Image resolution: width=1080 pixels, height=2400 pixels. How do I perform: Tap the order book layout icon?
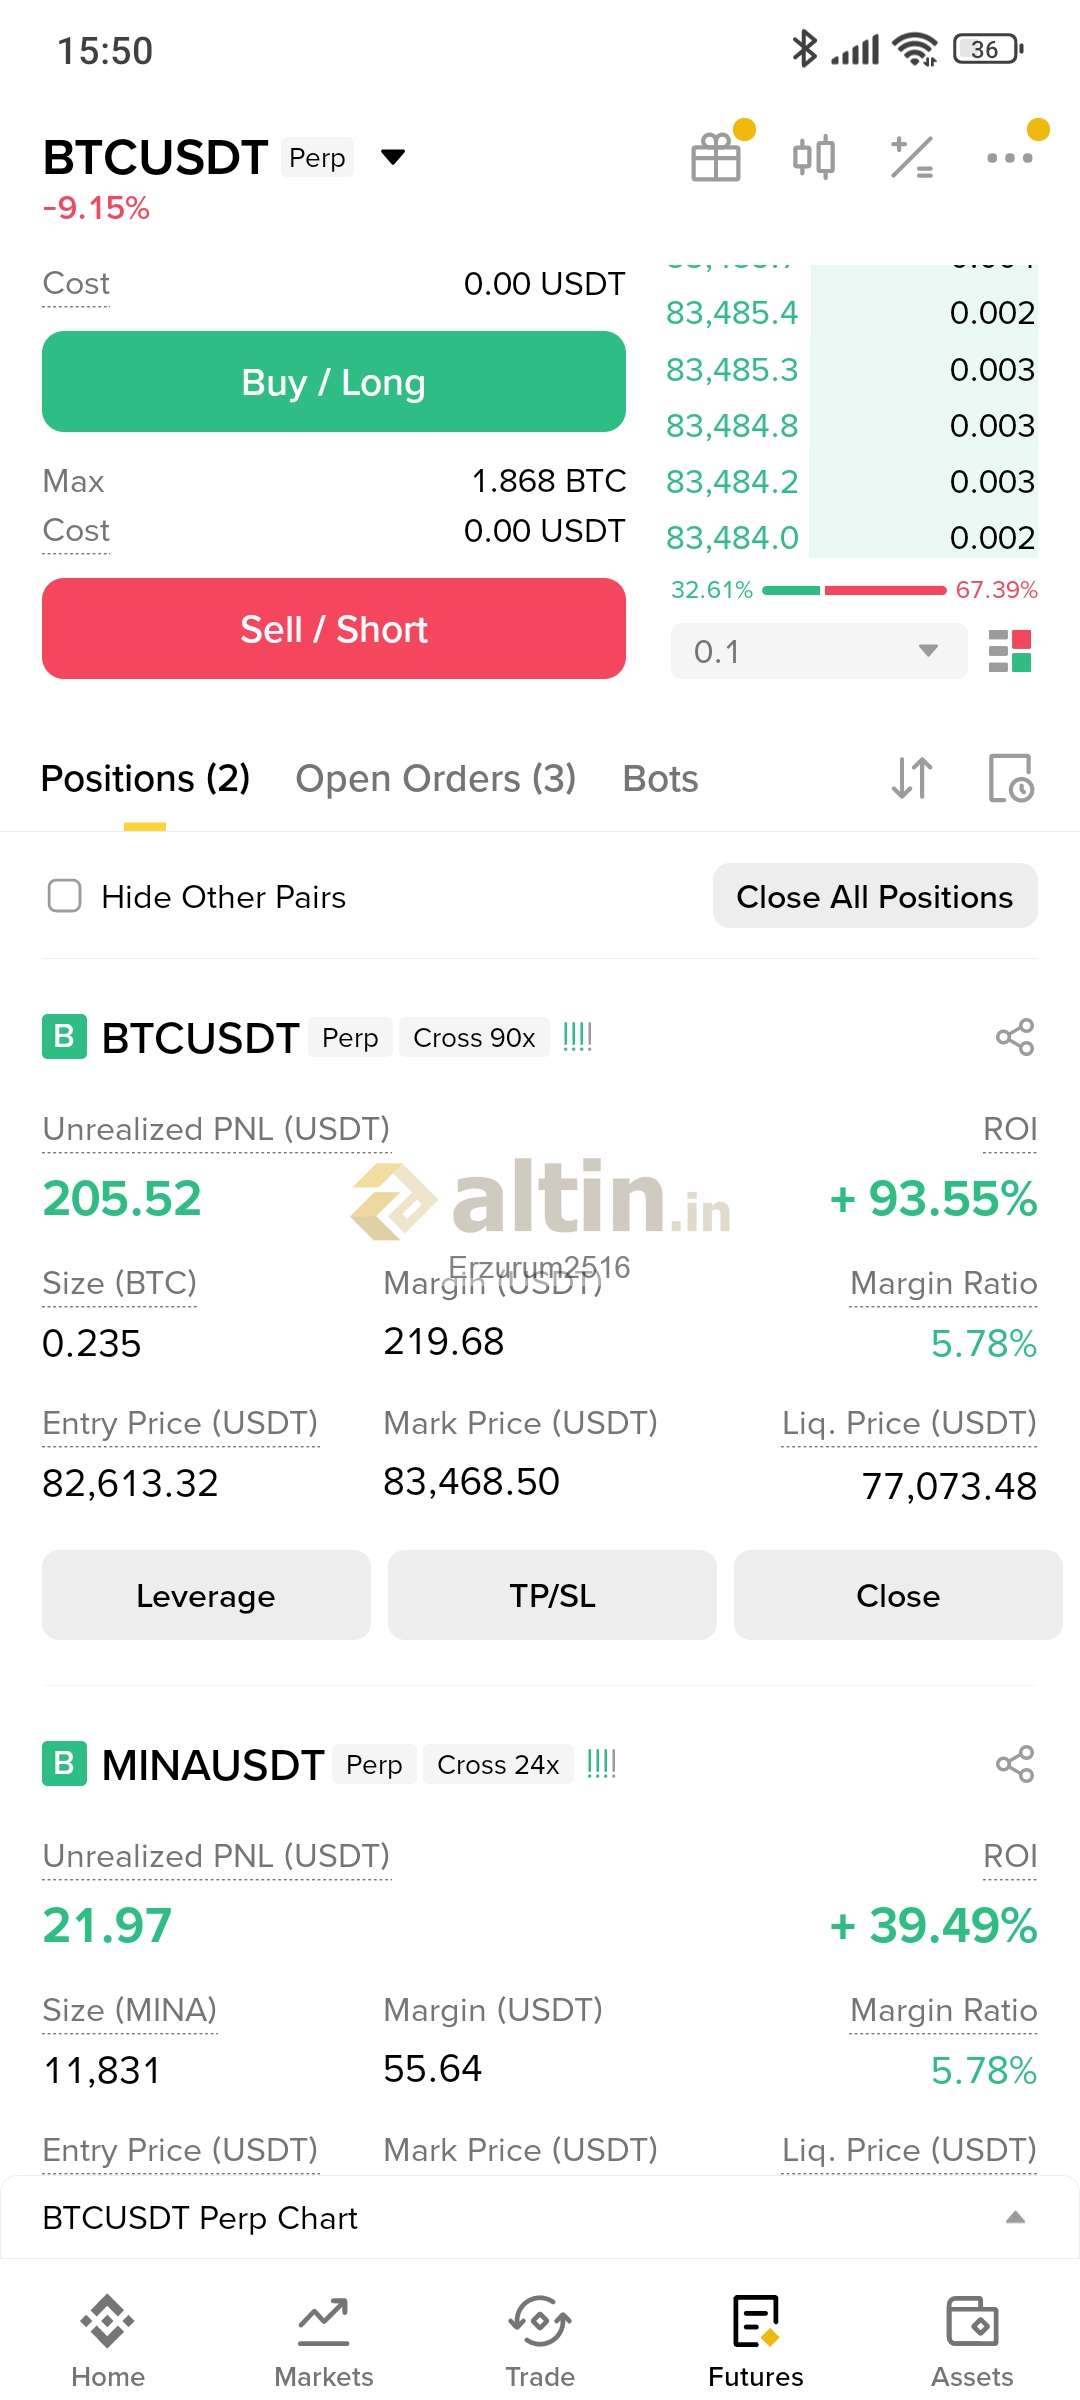coord(1009,651)
